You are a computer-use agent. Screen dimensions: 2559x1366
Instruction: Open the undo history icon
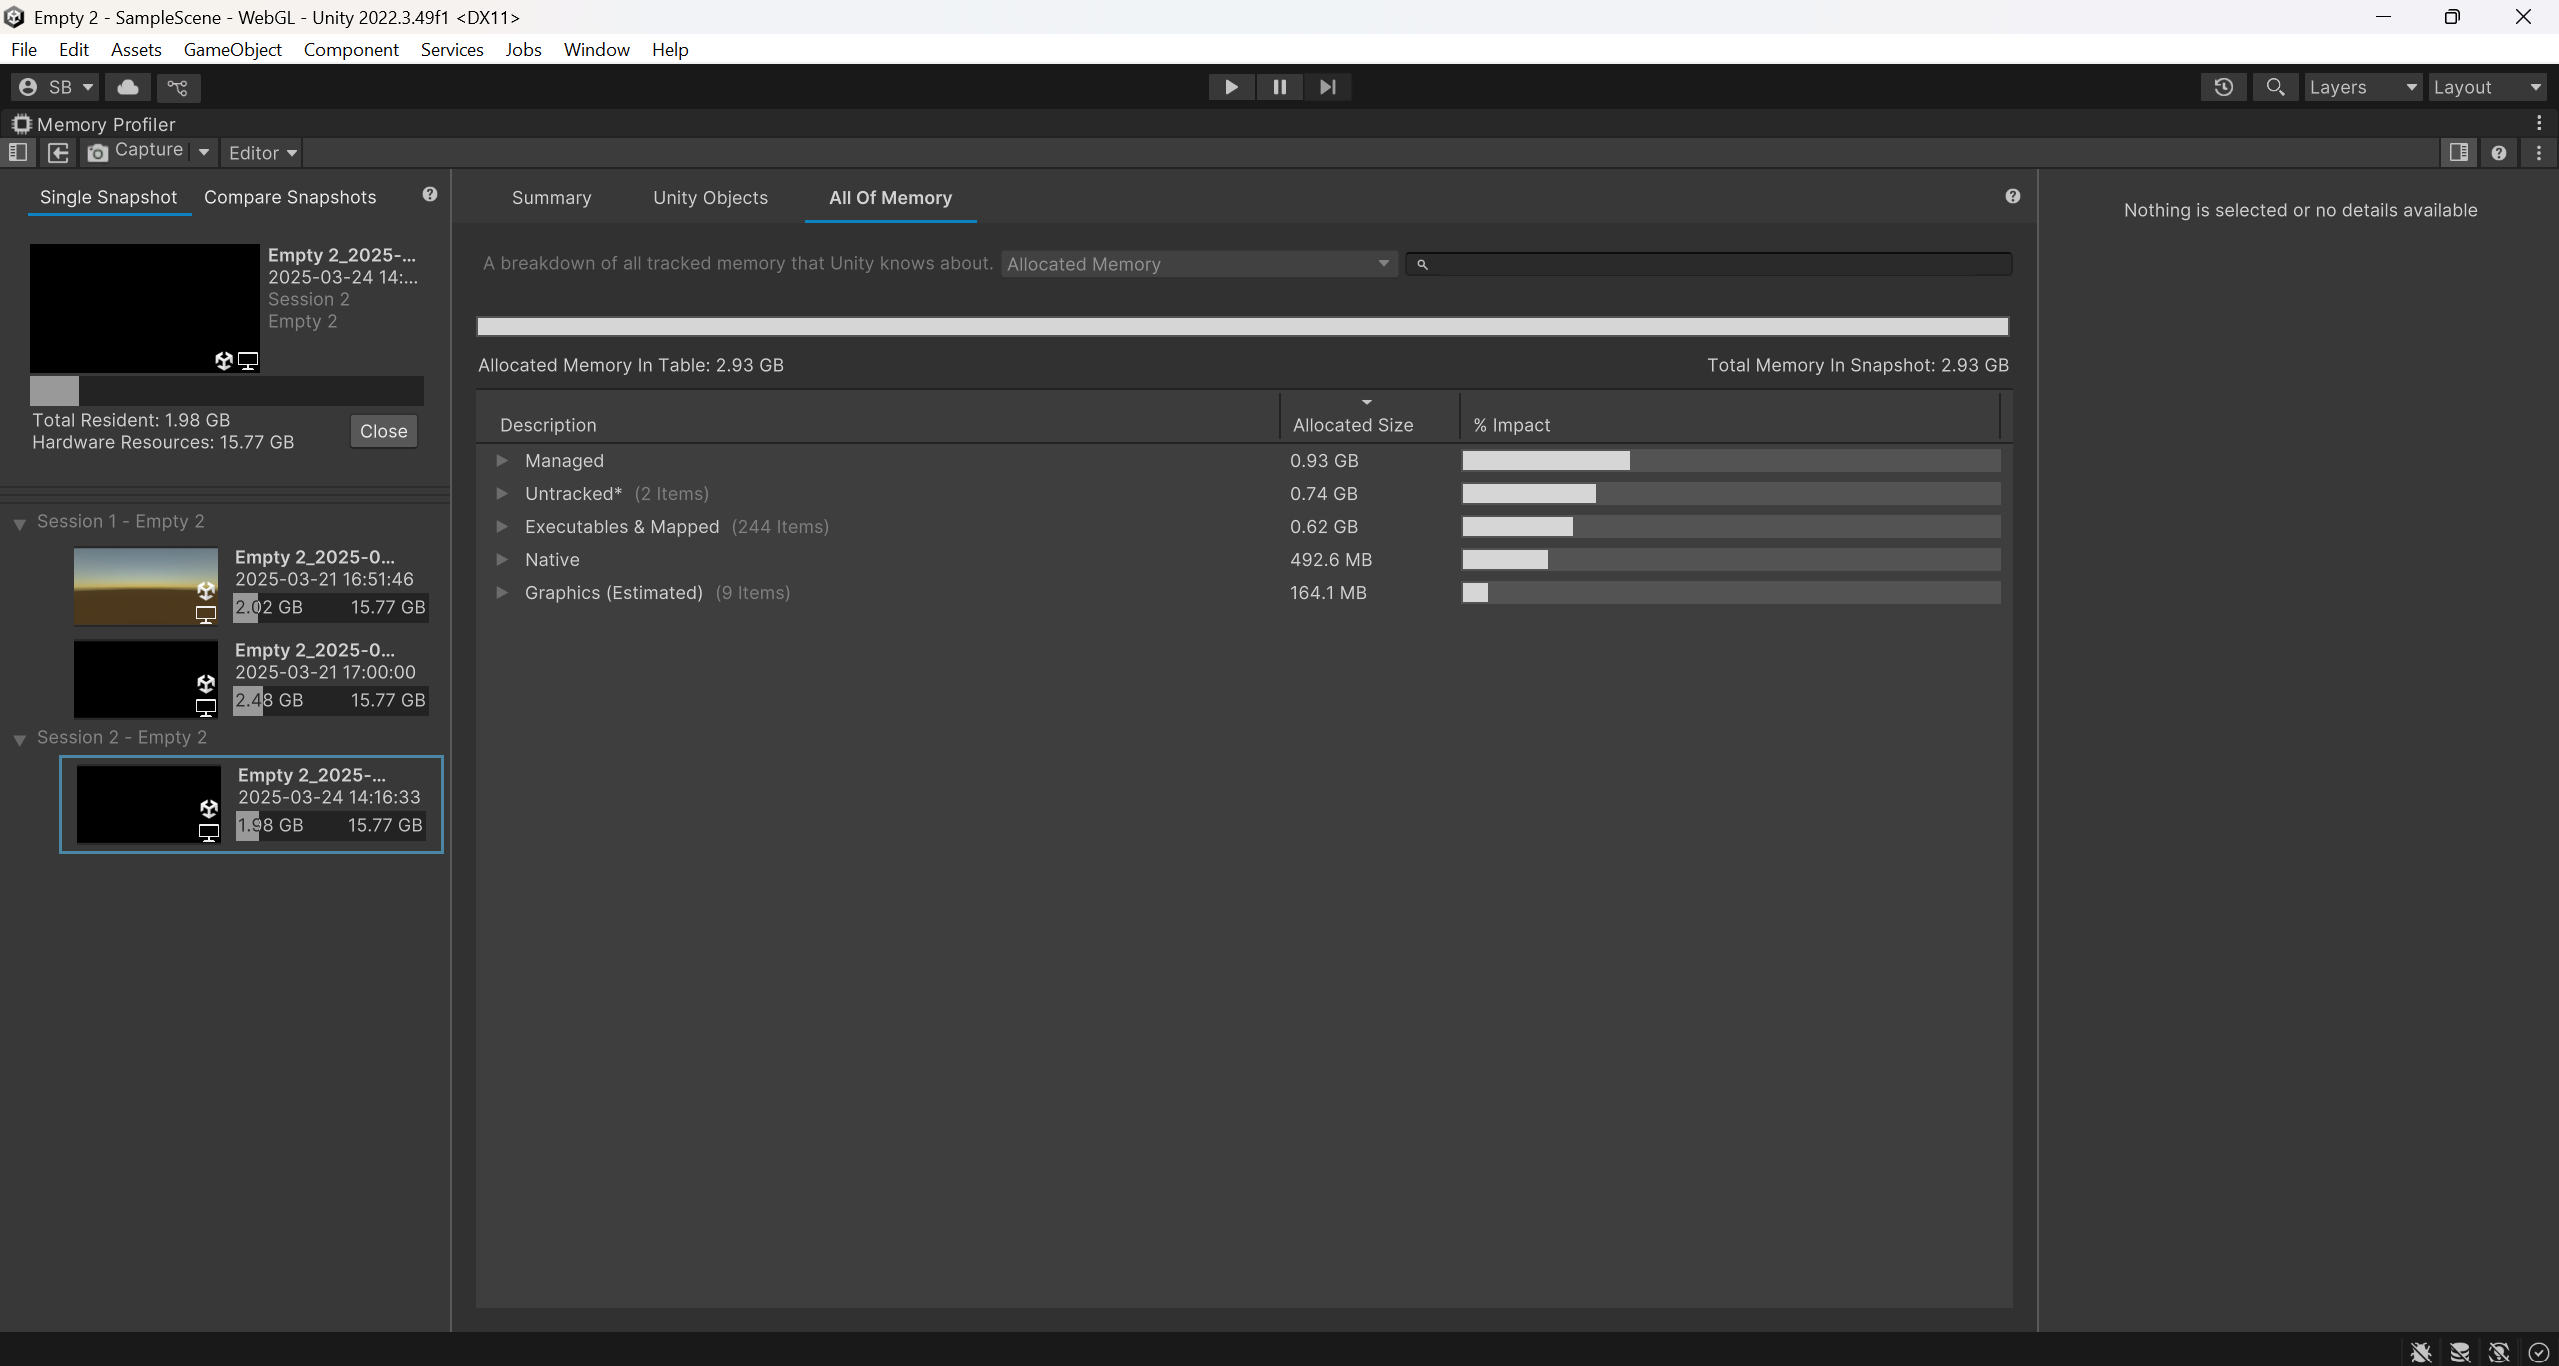coord(2223,87)
